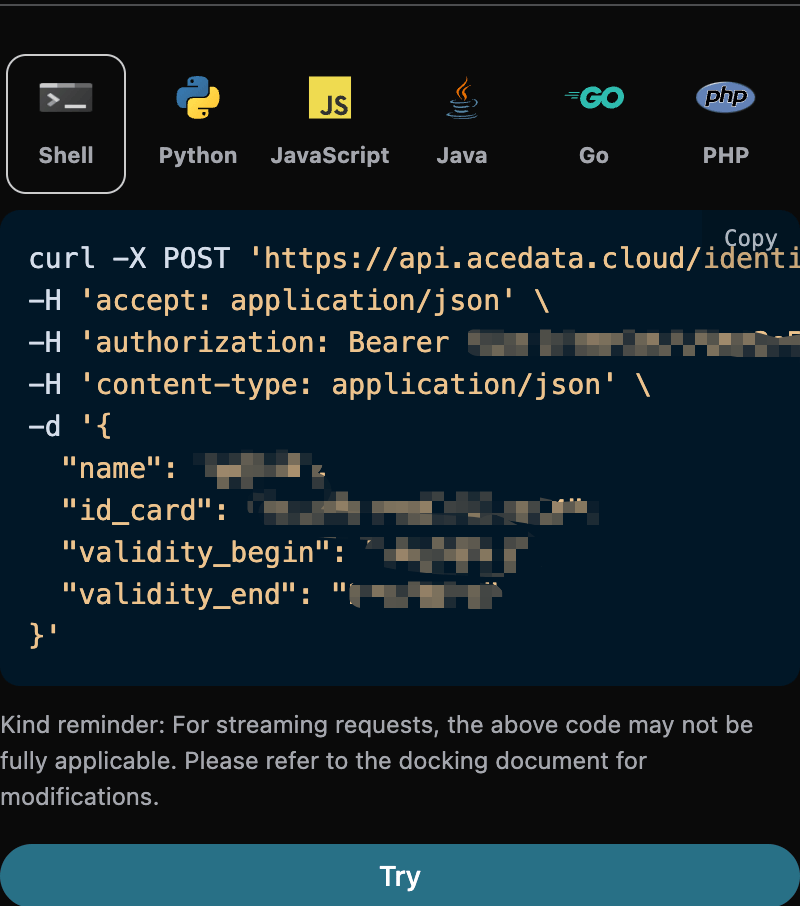800x906 pixels.
Task: Open the Java code example tab
Action: coord(462,156)
